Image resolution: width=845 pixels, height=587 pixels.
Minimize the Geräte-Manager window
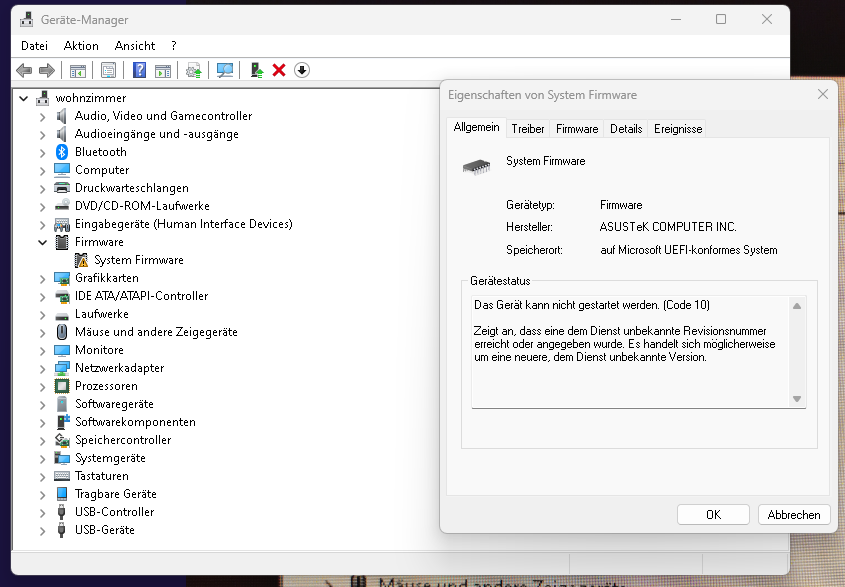click(x=676, y=19)
